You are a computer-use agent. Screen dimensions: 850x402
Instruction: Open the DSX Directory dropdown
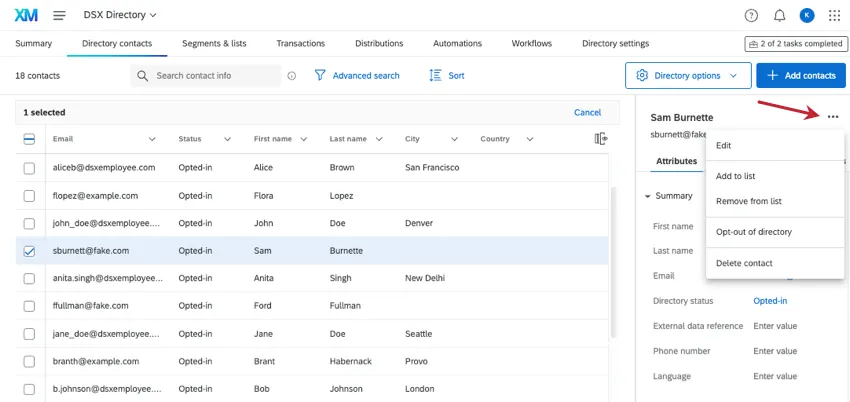pos(118,15)
